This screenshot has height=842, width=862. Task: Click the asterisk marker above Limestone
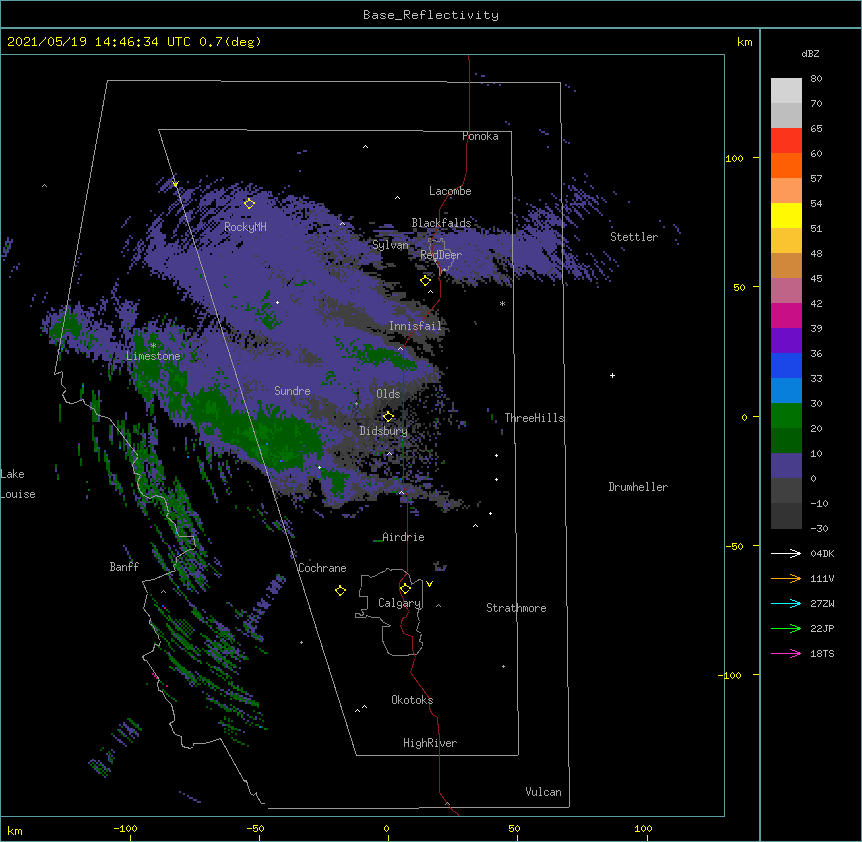(153, 345)
